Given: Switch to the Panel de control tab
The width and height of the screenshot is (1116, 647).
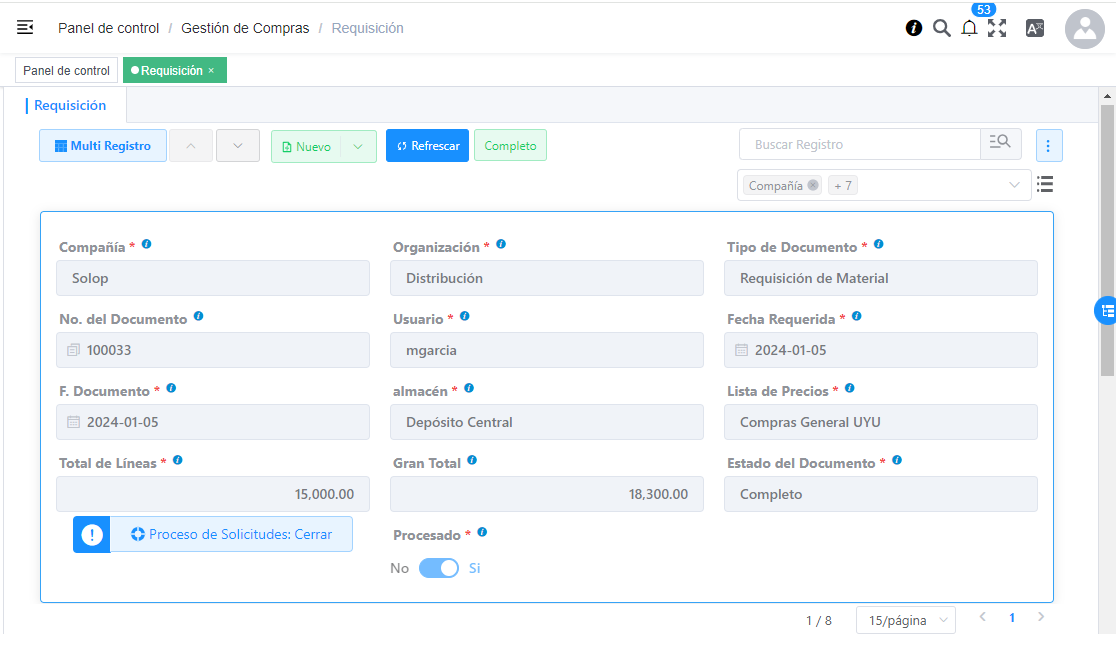Looking at the screenshot, I should (67, 70).
